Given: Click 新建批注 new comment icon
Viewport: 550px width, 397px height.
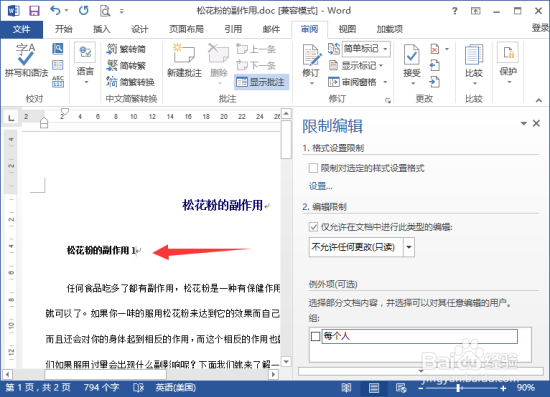Looking at the screenshot, I should [185, 60].
